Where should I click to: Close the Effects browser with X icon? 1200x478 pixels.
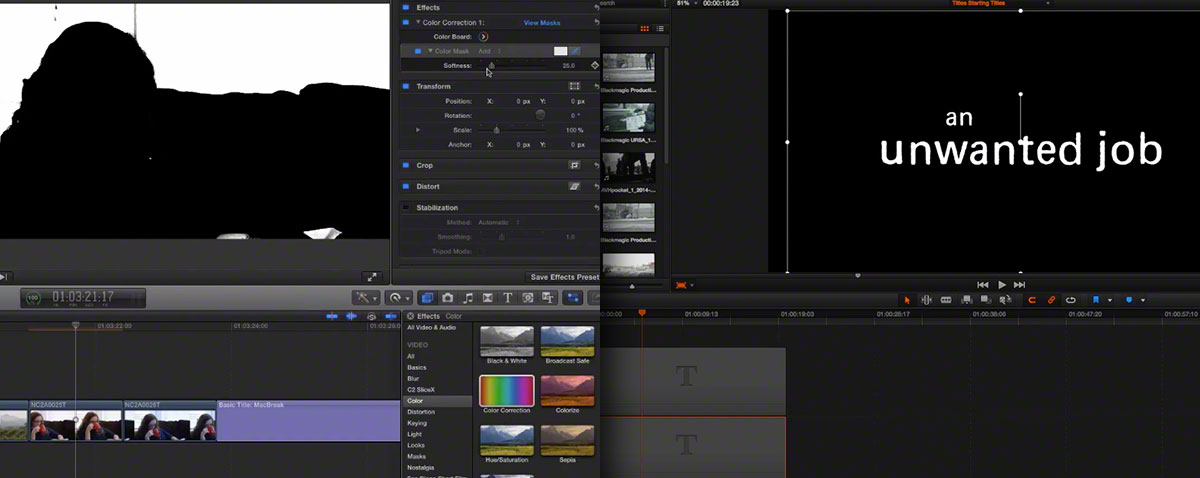click(x=410, y=316)
